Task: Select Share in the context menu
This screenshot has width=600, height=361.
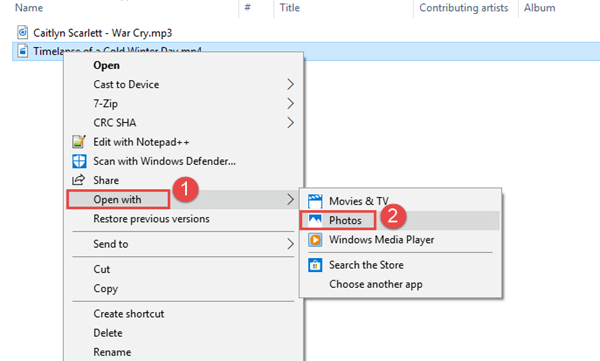Action: point(184,180)
